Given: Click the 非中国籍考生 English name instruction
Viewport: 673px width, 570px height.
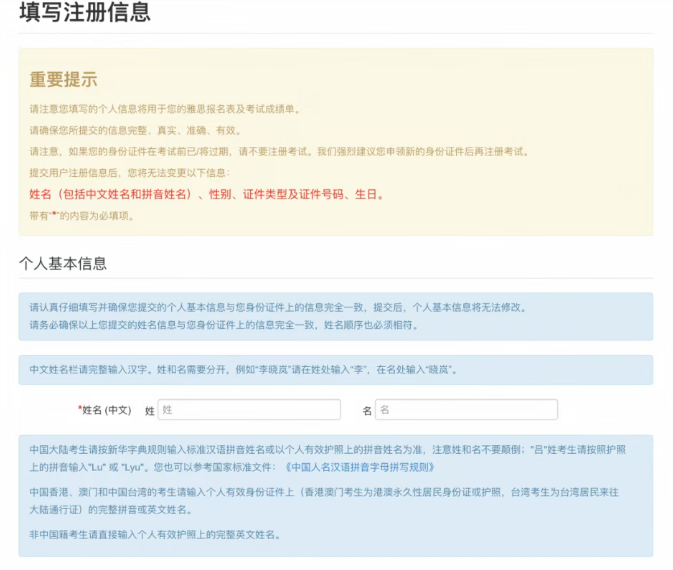Looking at the screenshot, I should pyautogui.click(x=155, y=535).
